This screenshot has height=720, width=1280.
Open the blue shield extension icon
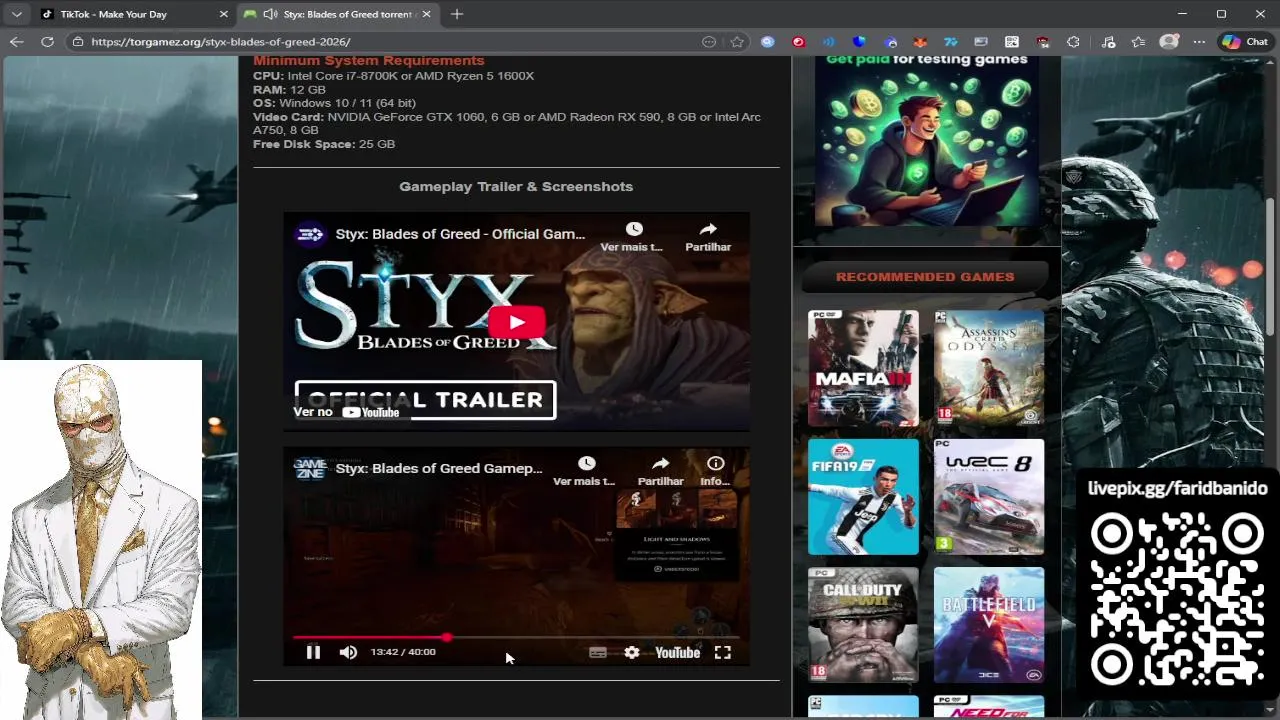click(x=859, y=42)
